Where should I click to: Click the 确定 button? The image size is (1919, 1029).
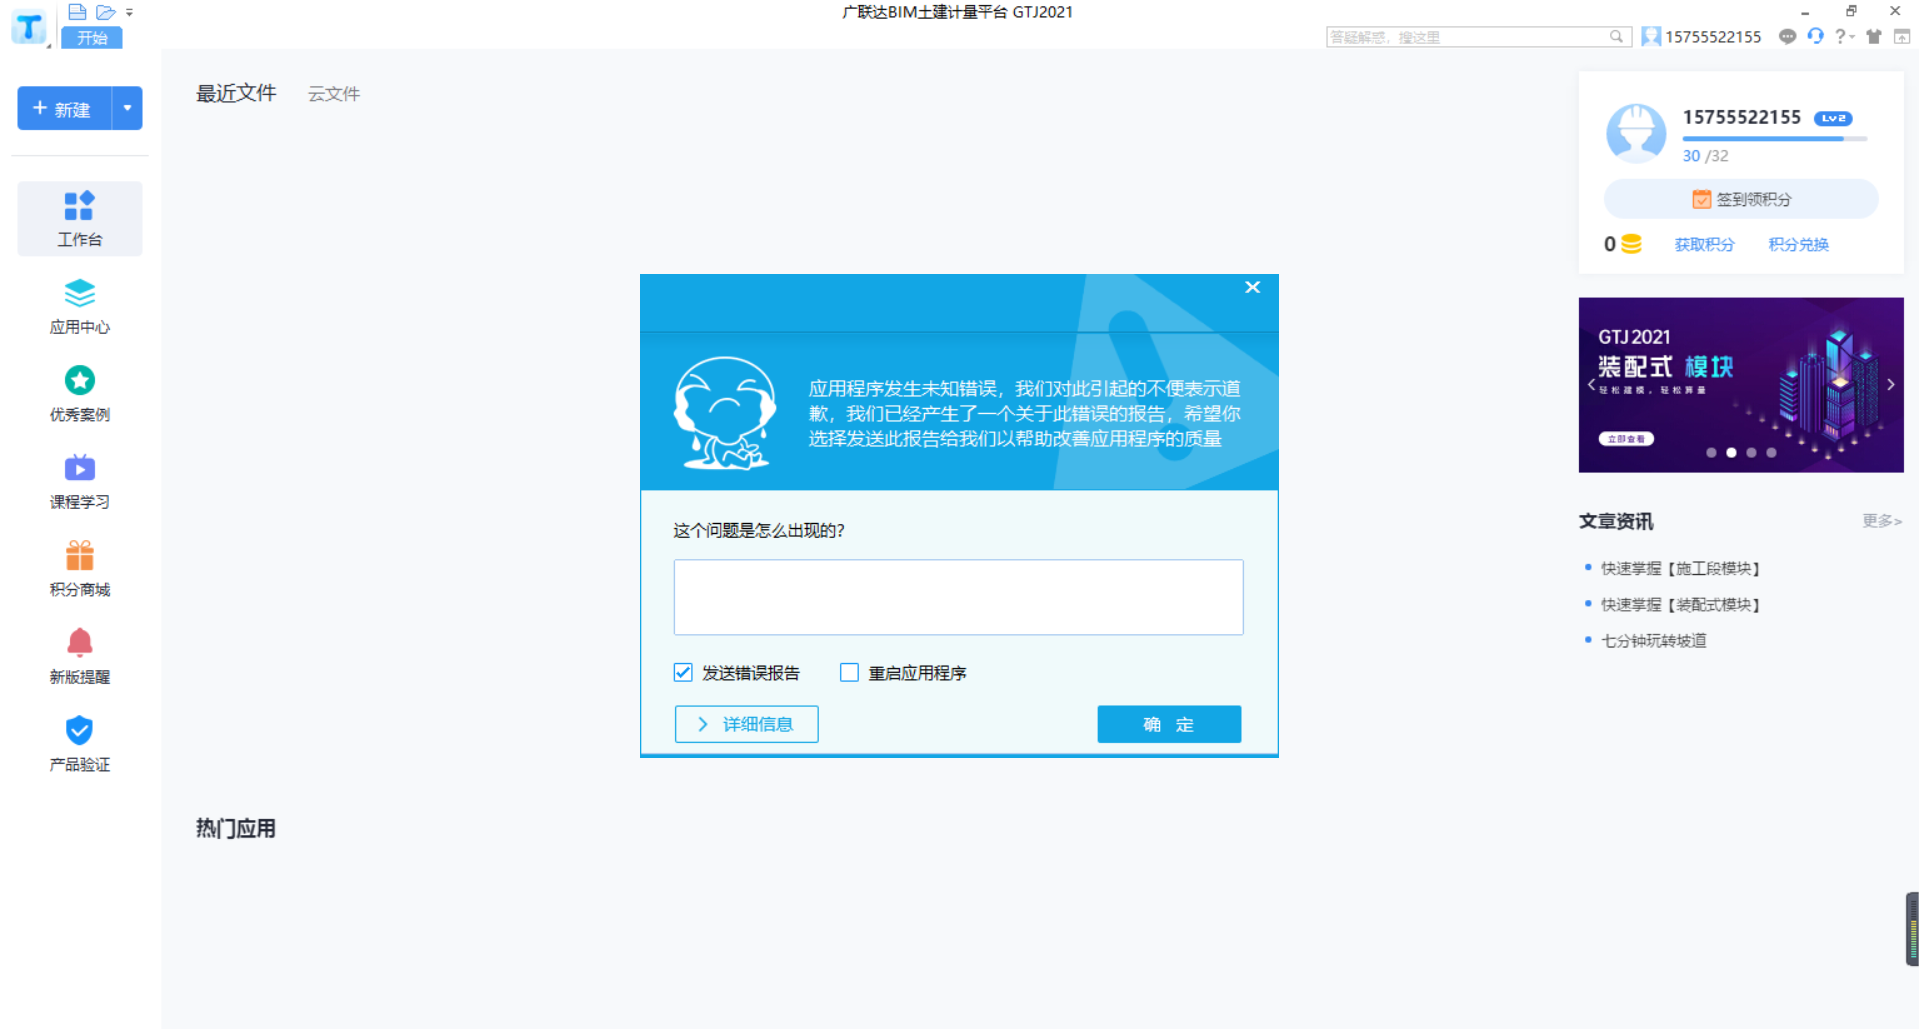(1169, 724)
